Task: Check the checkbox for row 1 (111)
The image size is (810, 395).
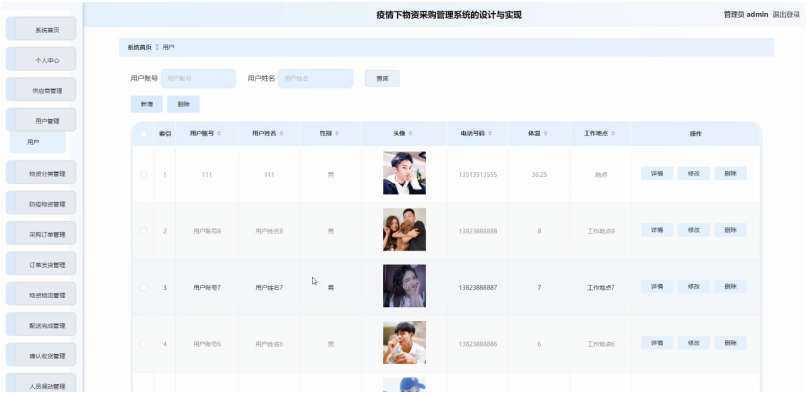Action: (x=144, y=175)
